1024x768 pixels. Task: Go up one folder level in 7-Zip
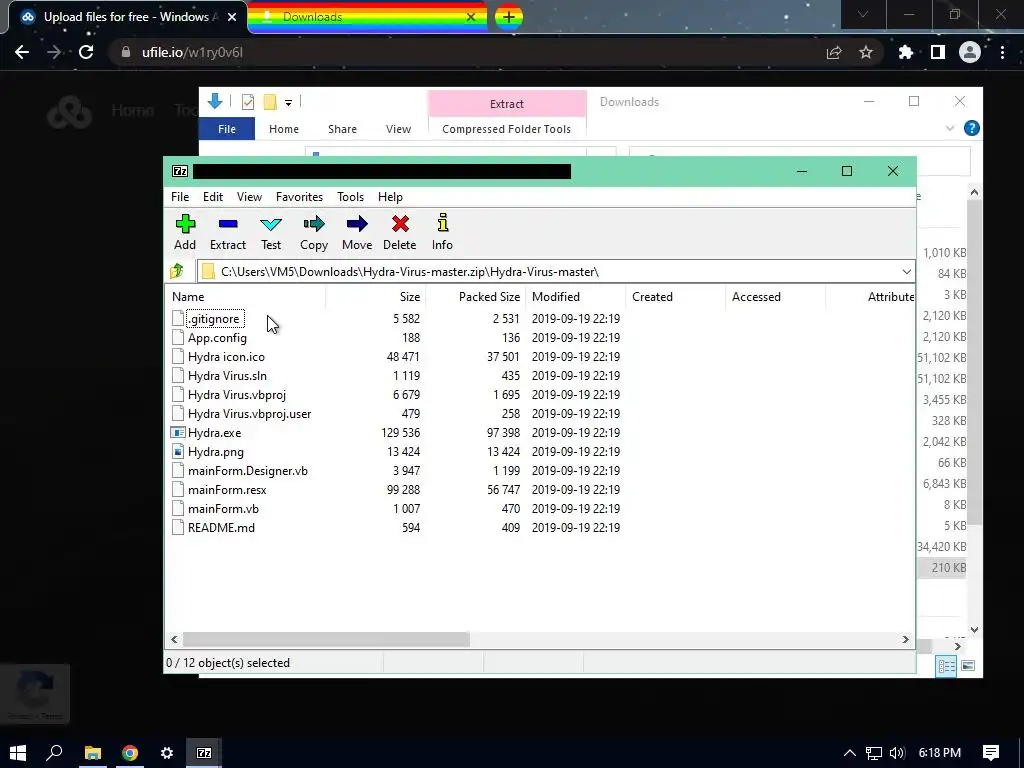coord(177,271)
